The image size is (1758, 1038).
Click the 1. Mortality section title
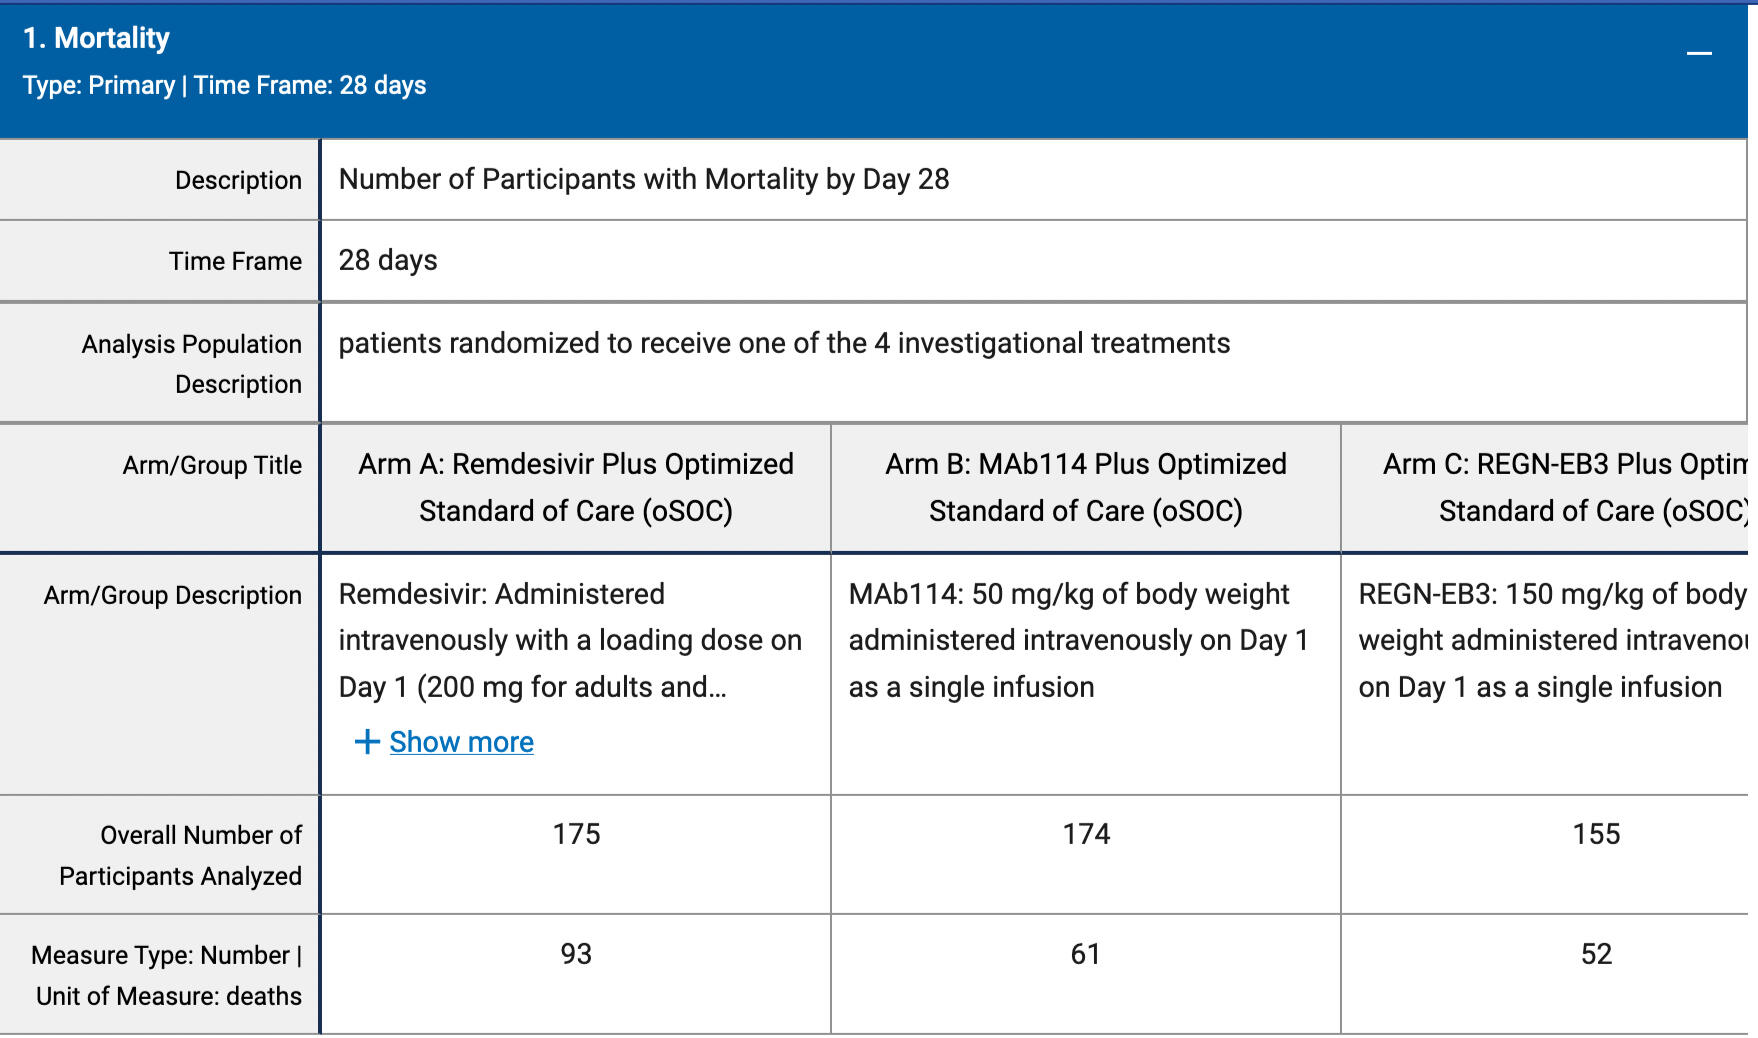click(x=96, y=38)
